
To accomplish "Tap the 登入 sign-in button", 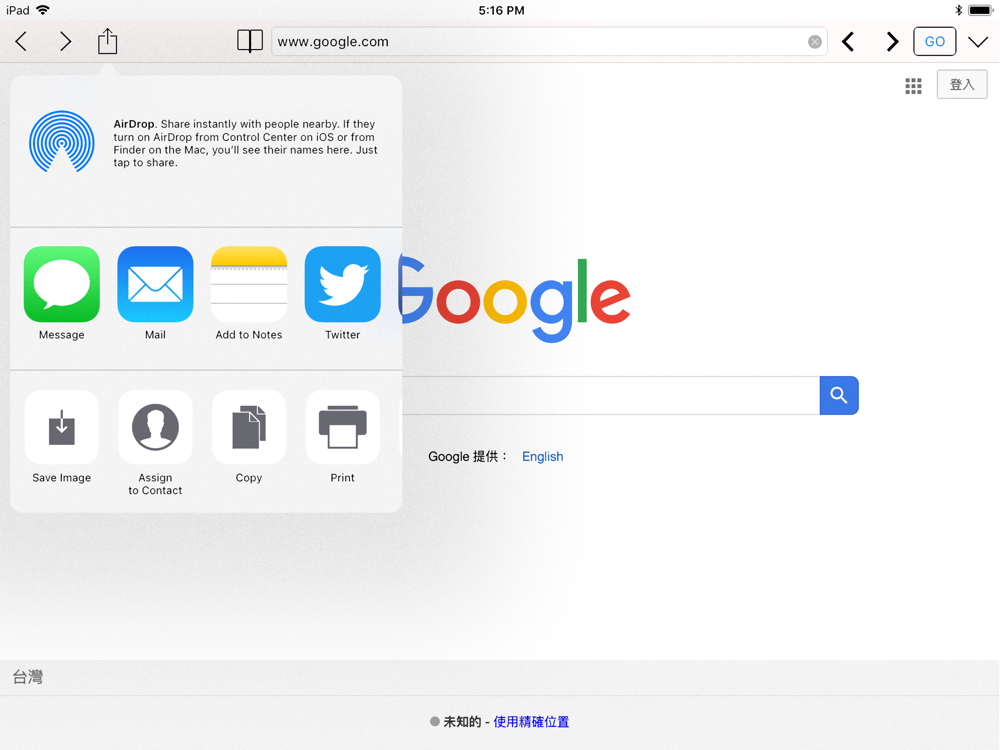I will (x=962, y=85).
